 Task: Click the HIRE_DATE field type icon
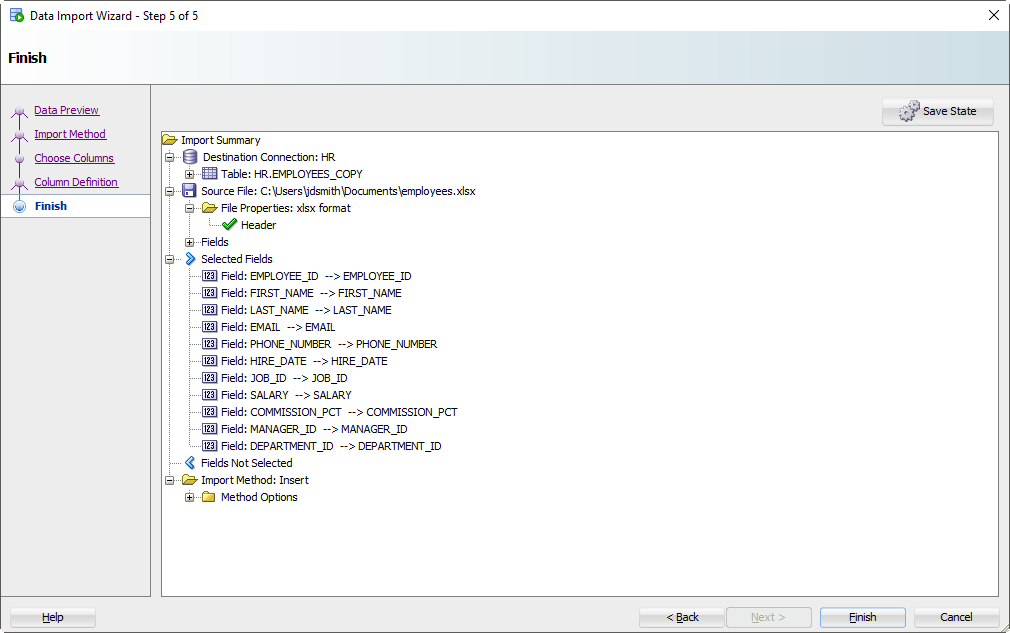[209, 361]
